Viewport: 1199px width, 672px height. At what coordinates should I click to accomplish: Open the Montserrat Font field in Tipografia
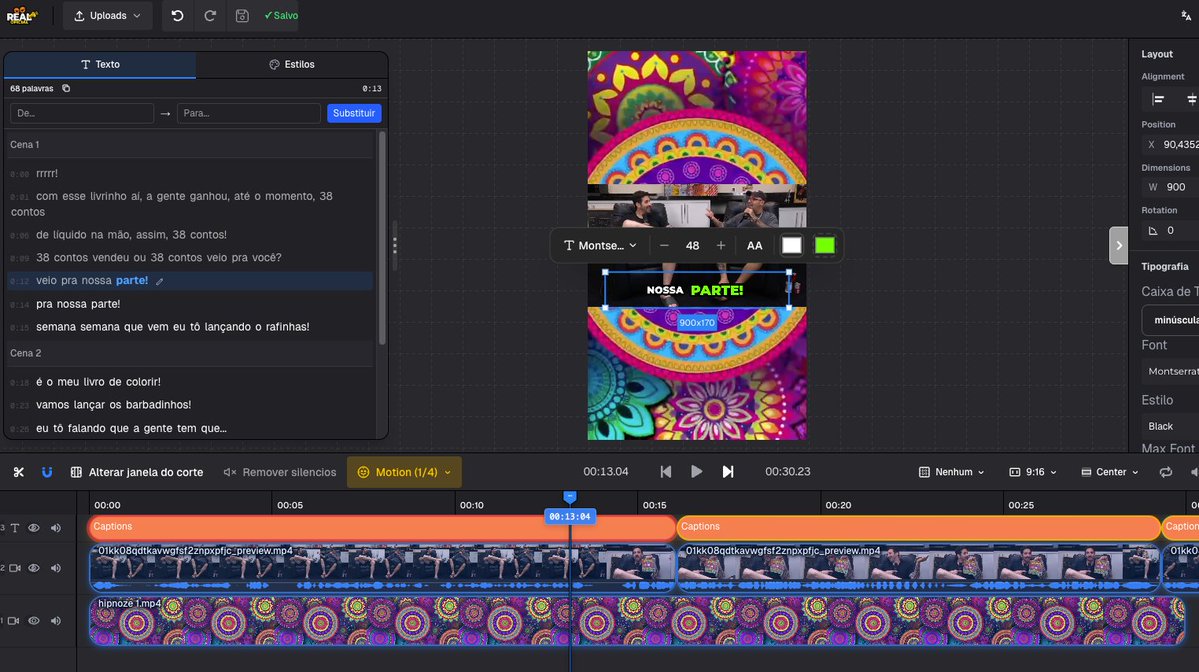click(x=1171, y=371)
